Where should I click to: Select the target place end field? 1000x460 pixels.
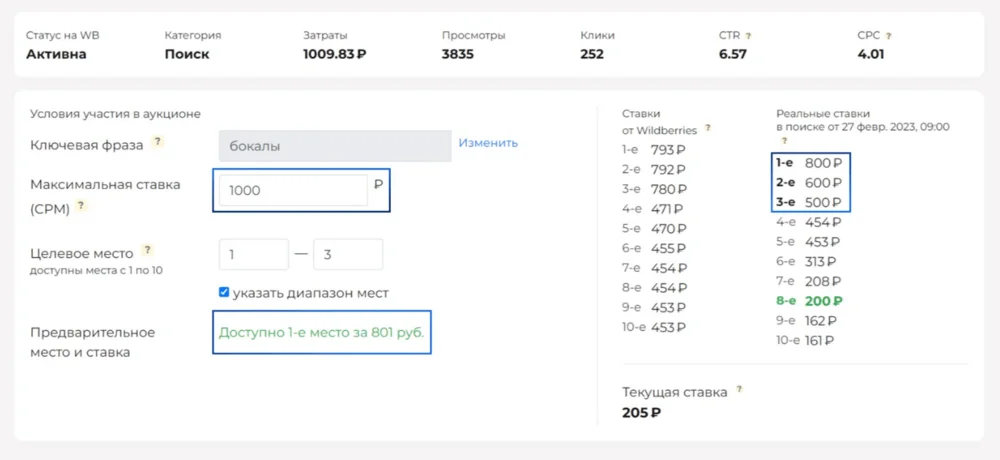pyautogui.click(x=348, y=254)
